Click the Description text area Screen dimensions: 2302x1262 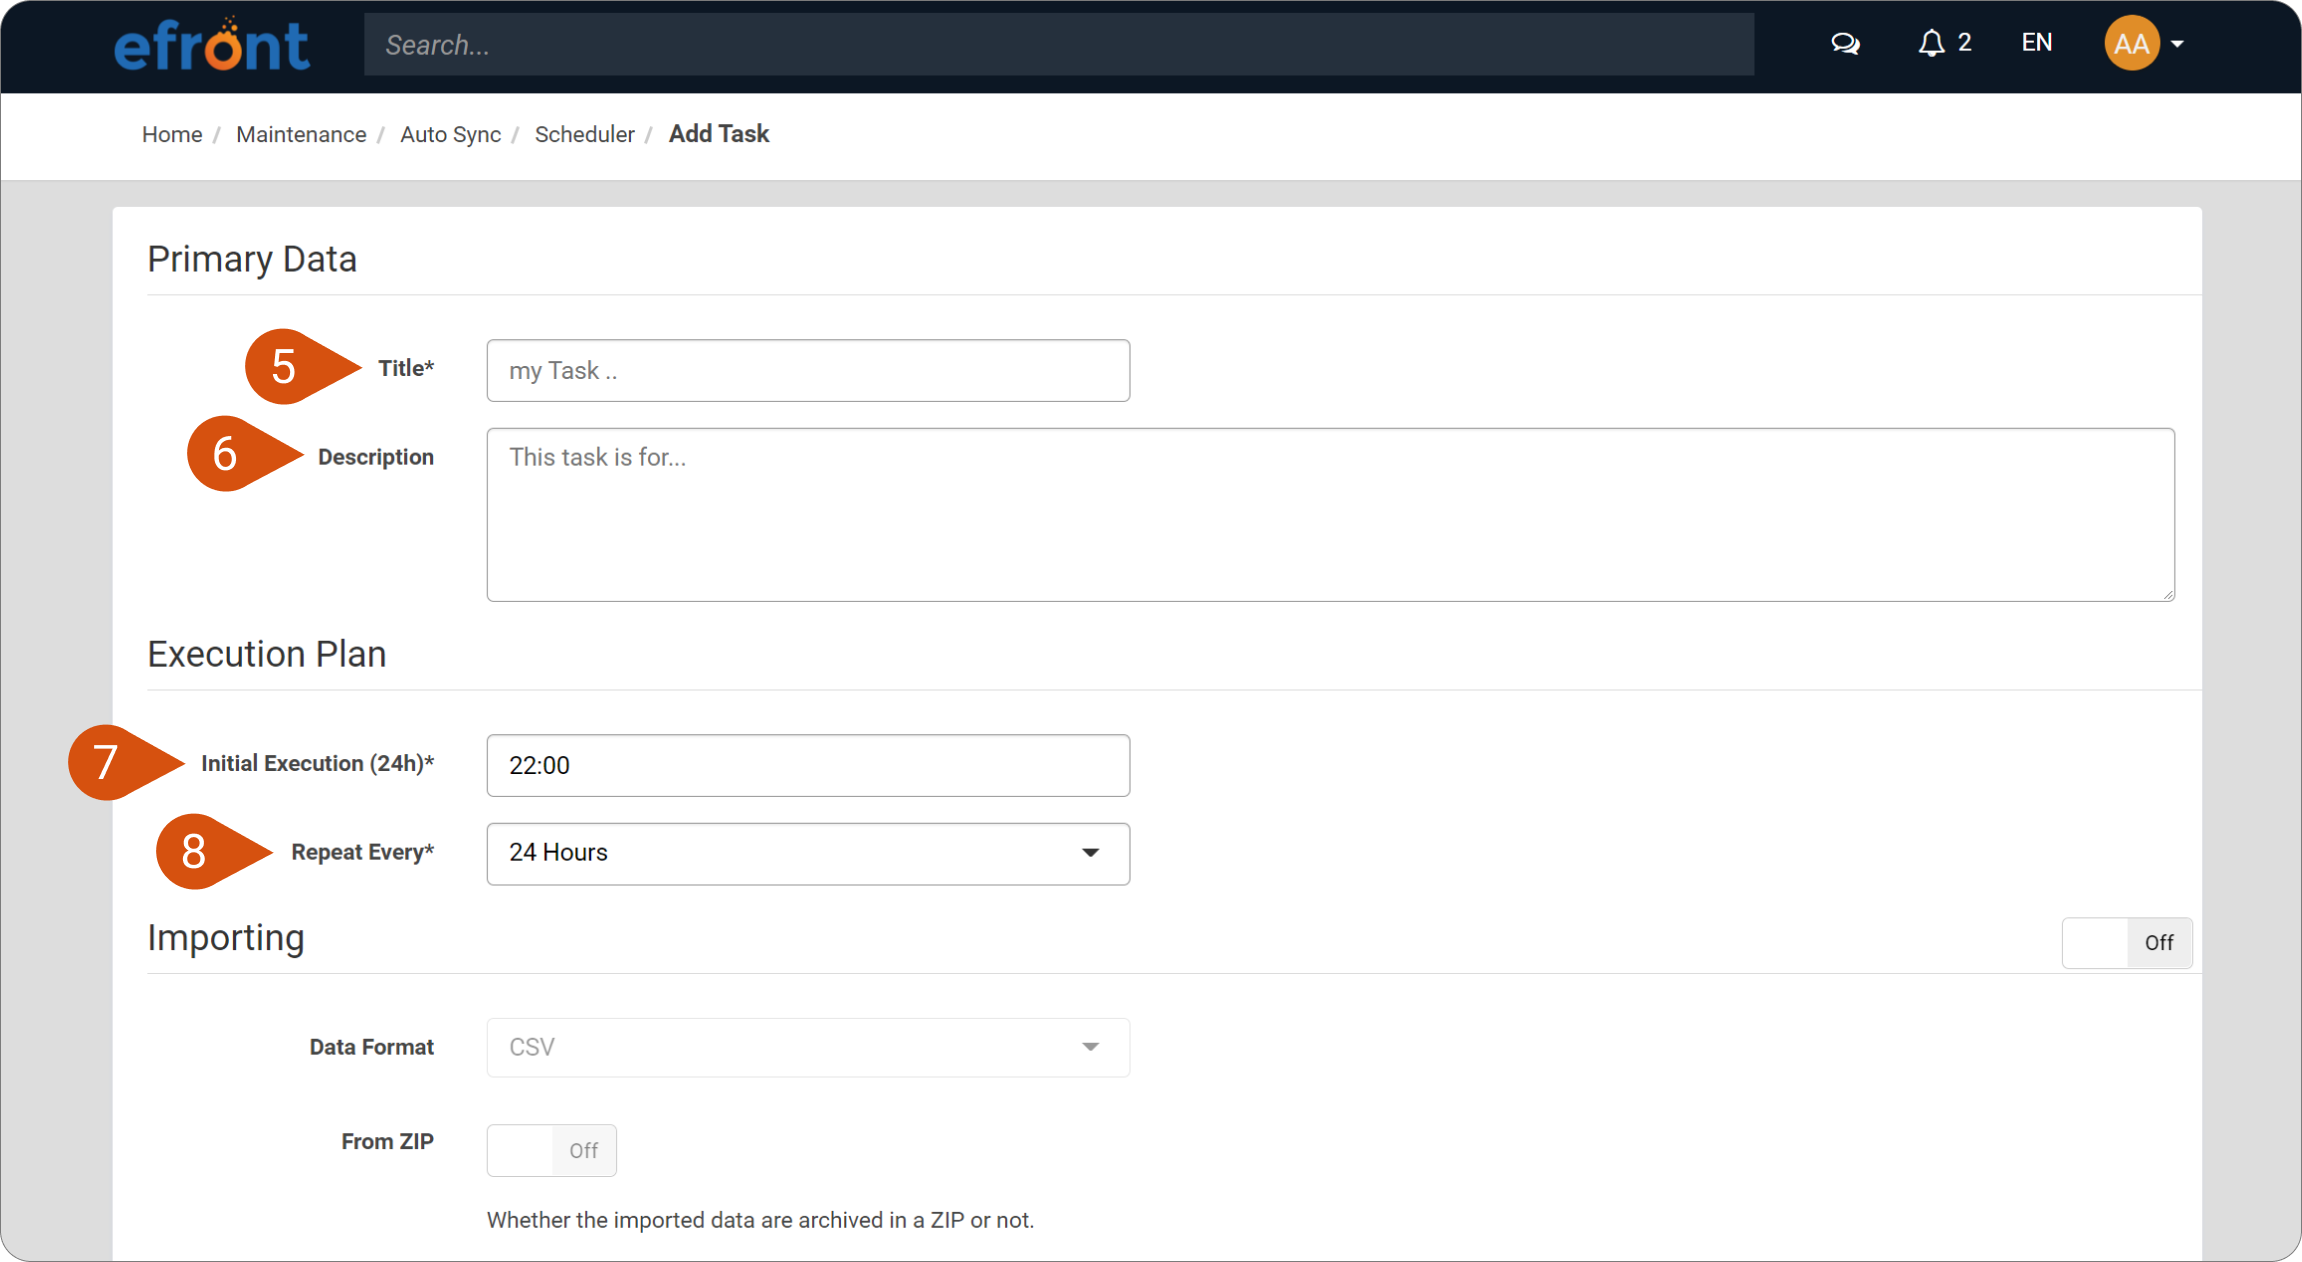click(1330, 514)
